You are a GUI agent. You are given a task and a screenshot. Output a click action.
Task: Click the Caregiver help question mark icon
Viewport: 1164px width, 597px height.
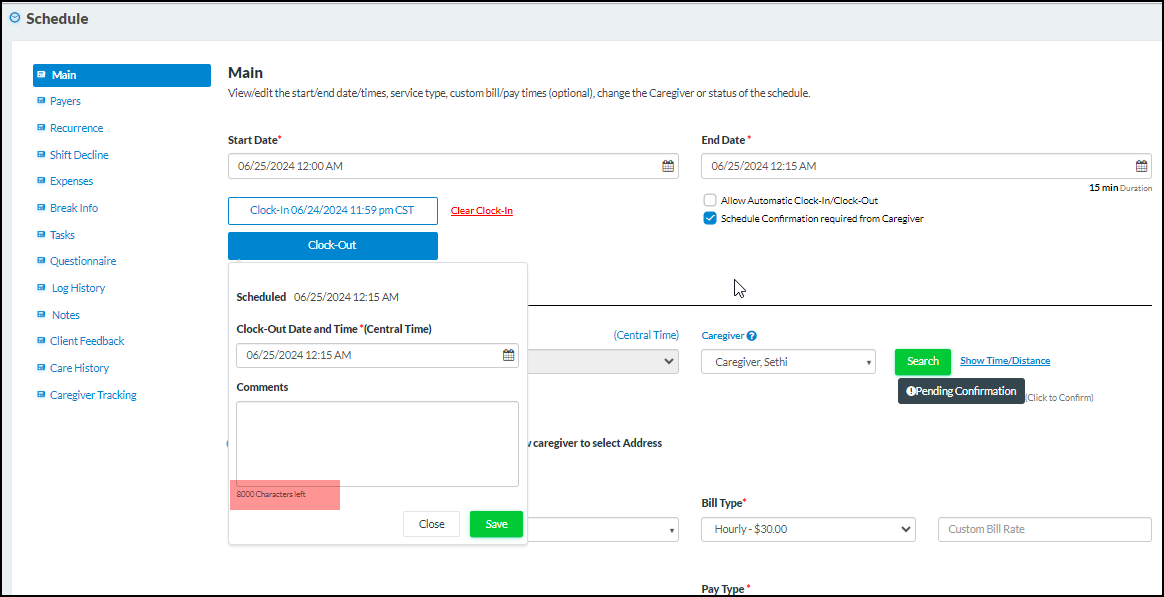pyautogui.click(x=752, y=336)
